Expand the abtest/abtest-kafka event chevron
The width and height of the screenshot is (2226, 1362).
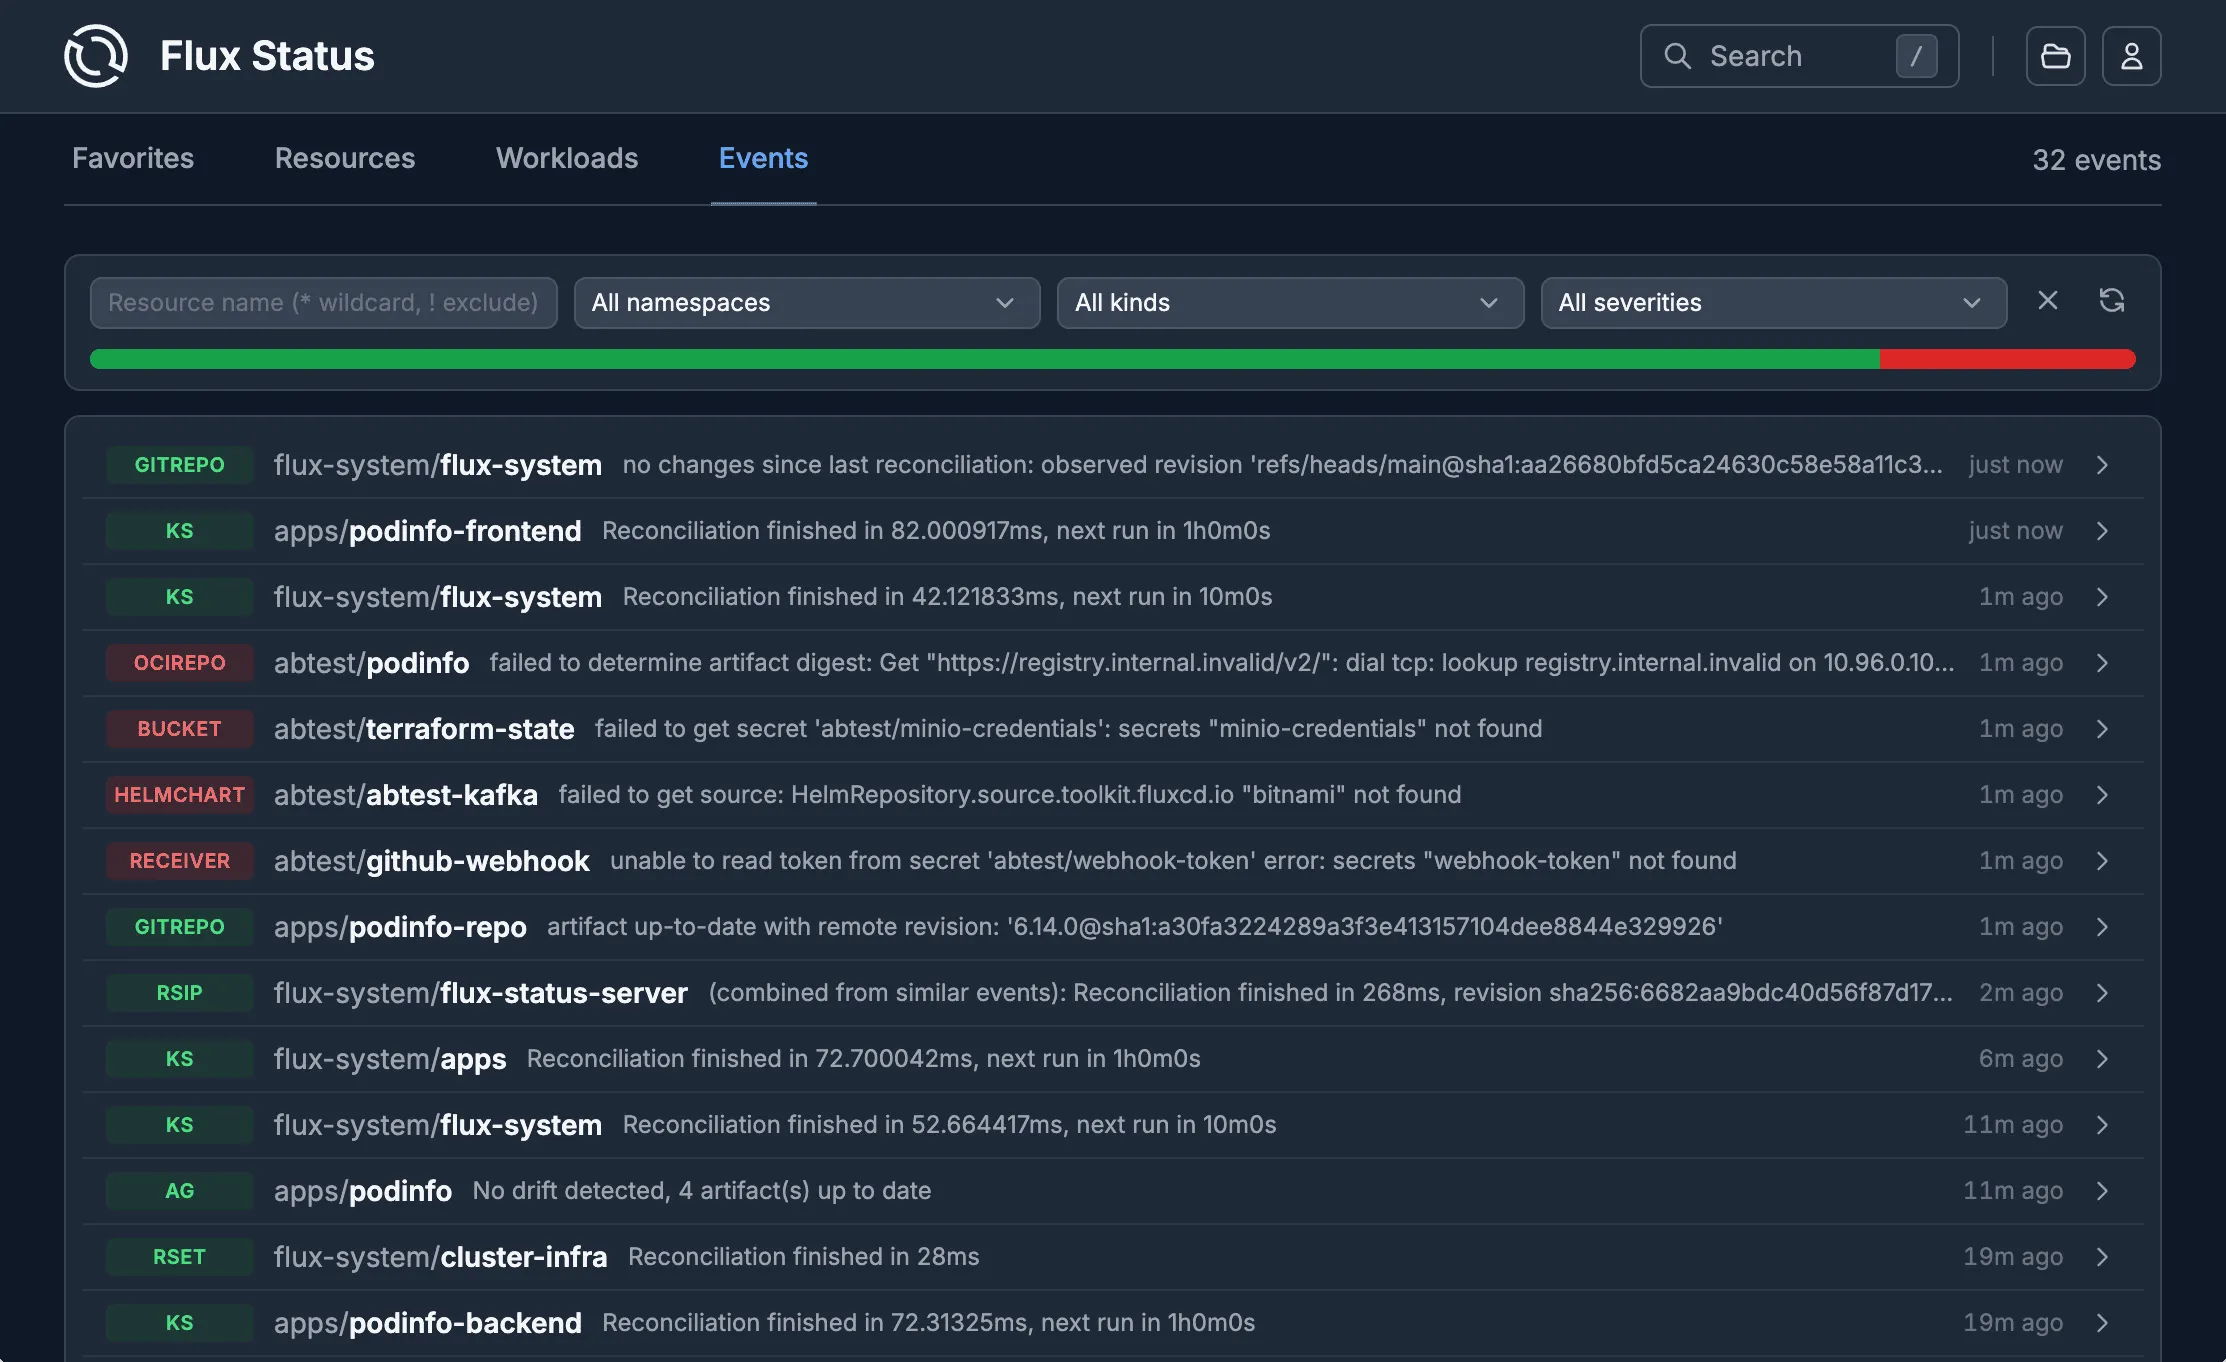tap(2101, 795)
